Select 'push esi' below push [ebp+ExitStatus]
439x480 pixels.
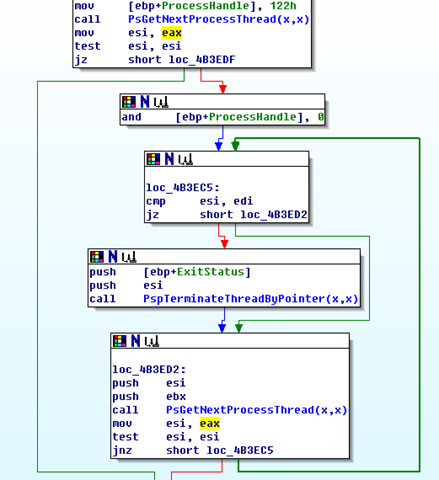126,285
